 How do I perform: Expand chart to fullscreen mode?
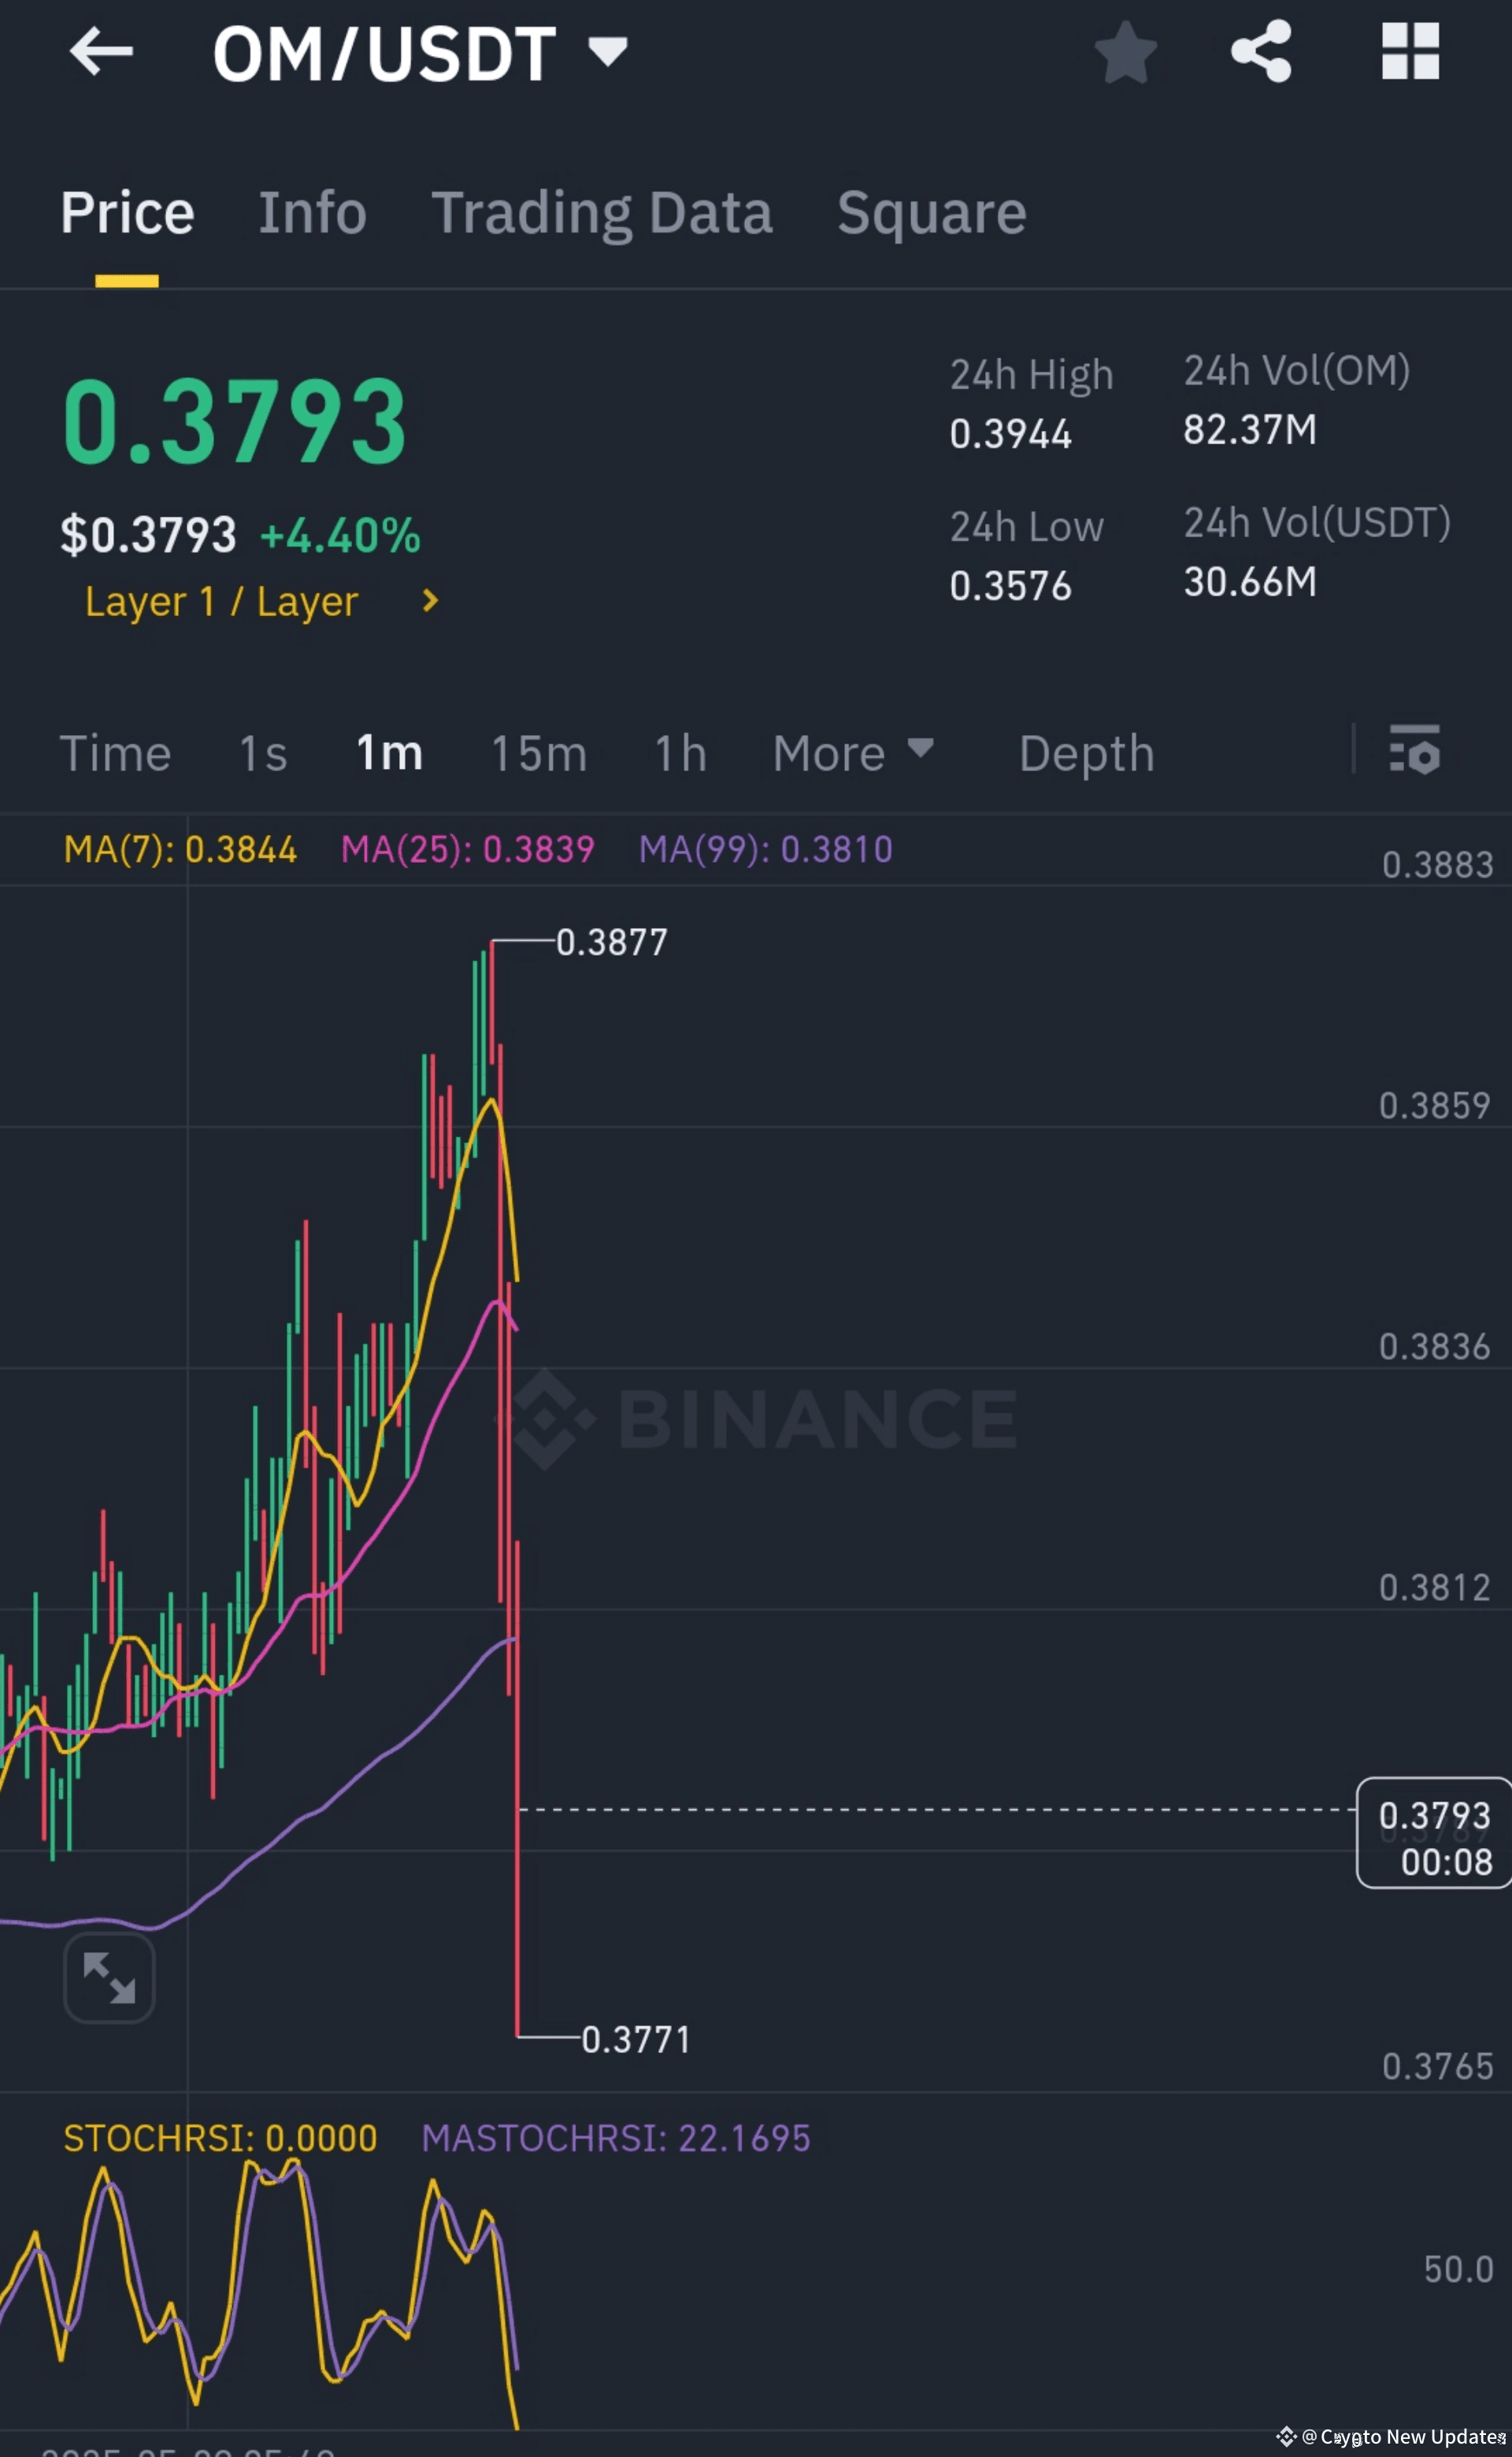pyautogui.click(x=109, y=1977)
